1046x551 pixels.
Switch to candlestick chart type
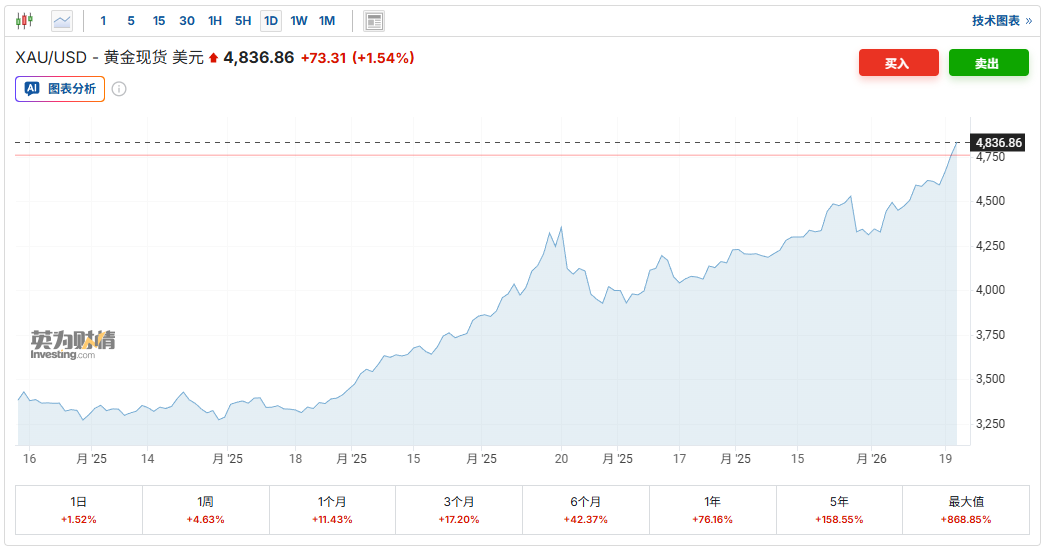25,21
